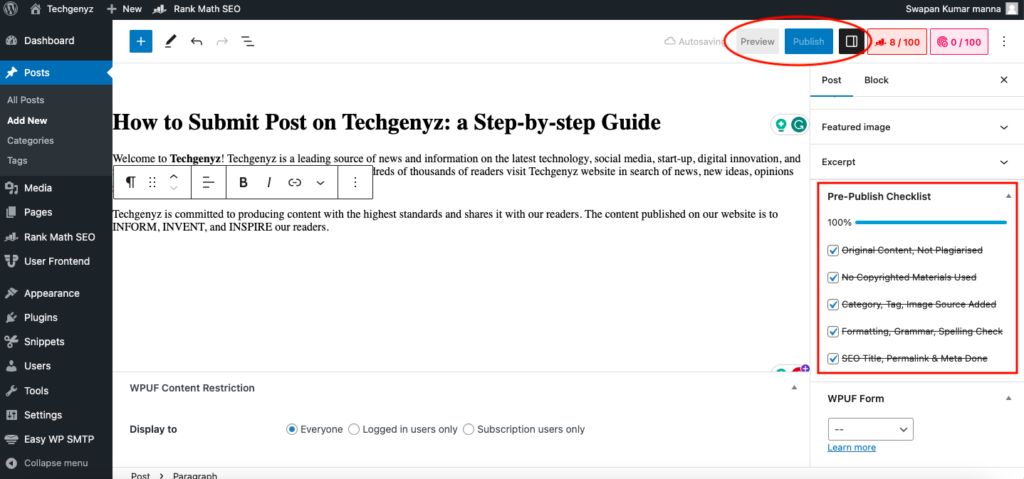Open the document overview list view
This screenshot has width=1024, height=479.
(248, 41)
